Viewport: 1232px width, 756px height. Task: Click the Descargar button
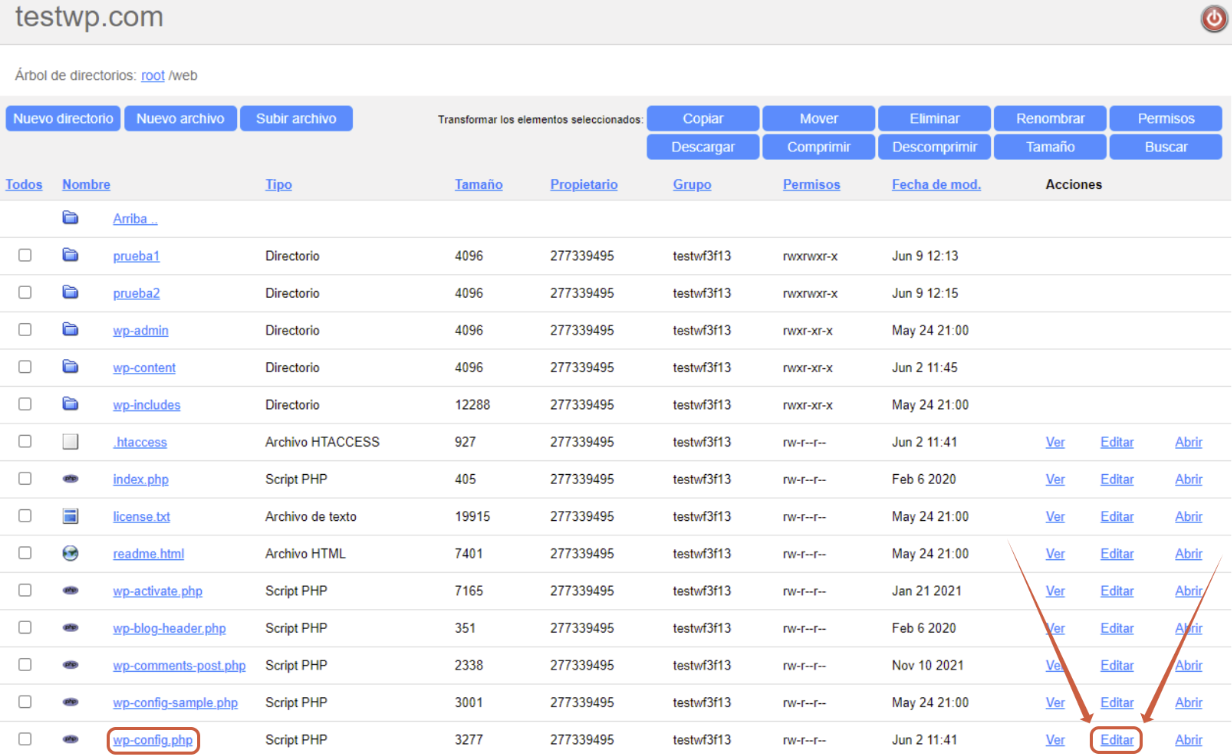pos(703,147)
